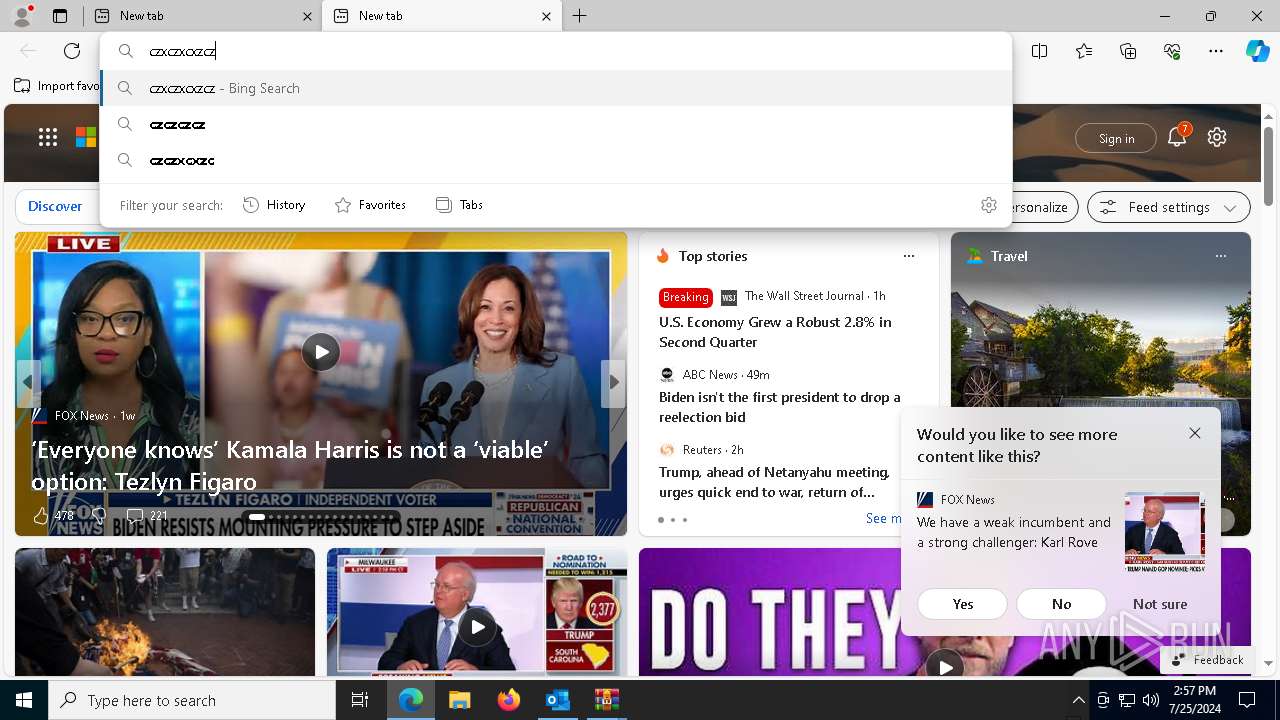Open Outlook from taskbar
This screenshot has height=720, width=1280.
pos(557,700)
